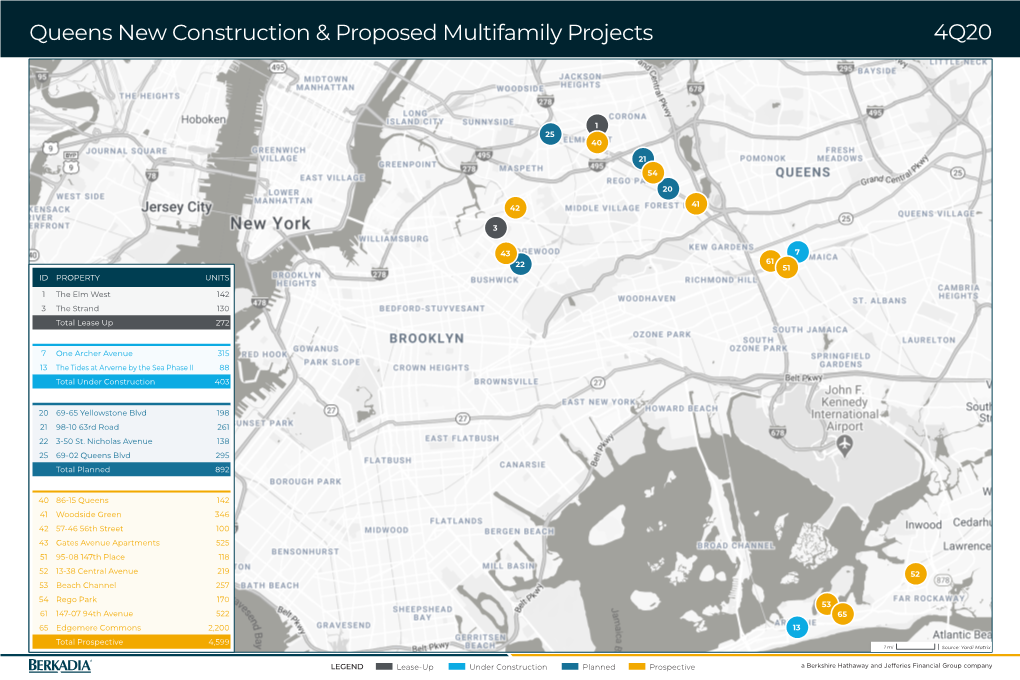
Task: Click the Edgemere Commons property row
Action: click(x=132, y=628)
